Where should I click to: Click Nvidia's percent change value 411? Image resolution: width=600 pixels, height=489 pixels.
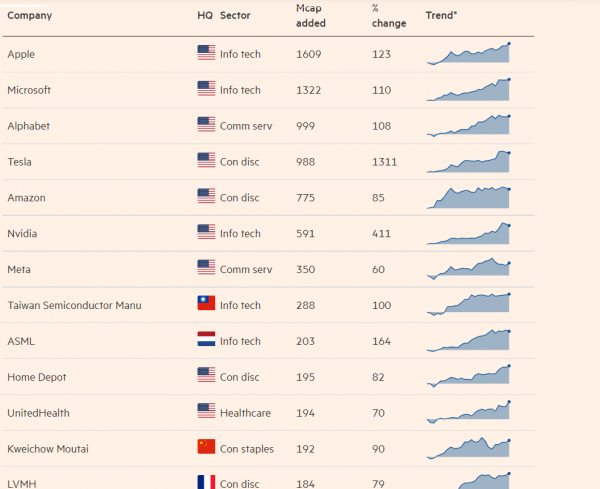click(x=382, y=233)
